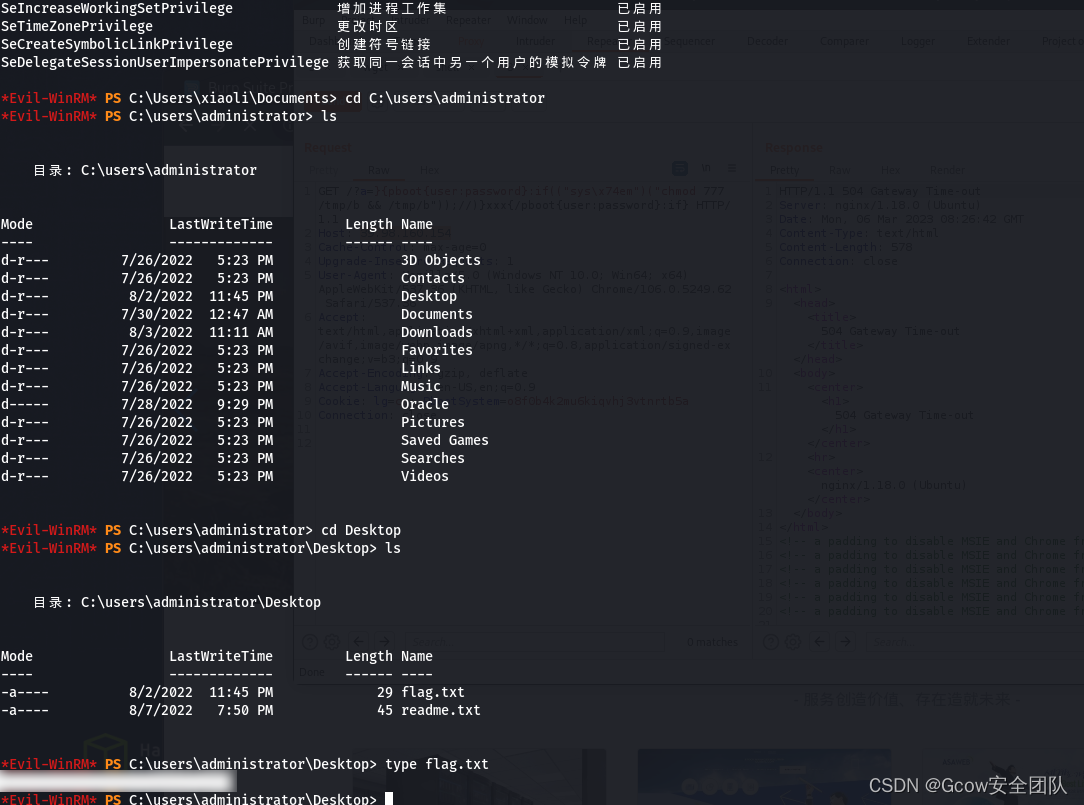Screen dimensions: 1084x805
Task: Click the 'Links' directory entry
Action: coord(421,368)
